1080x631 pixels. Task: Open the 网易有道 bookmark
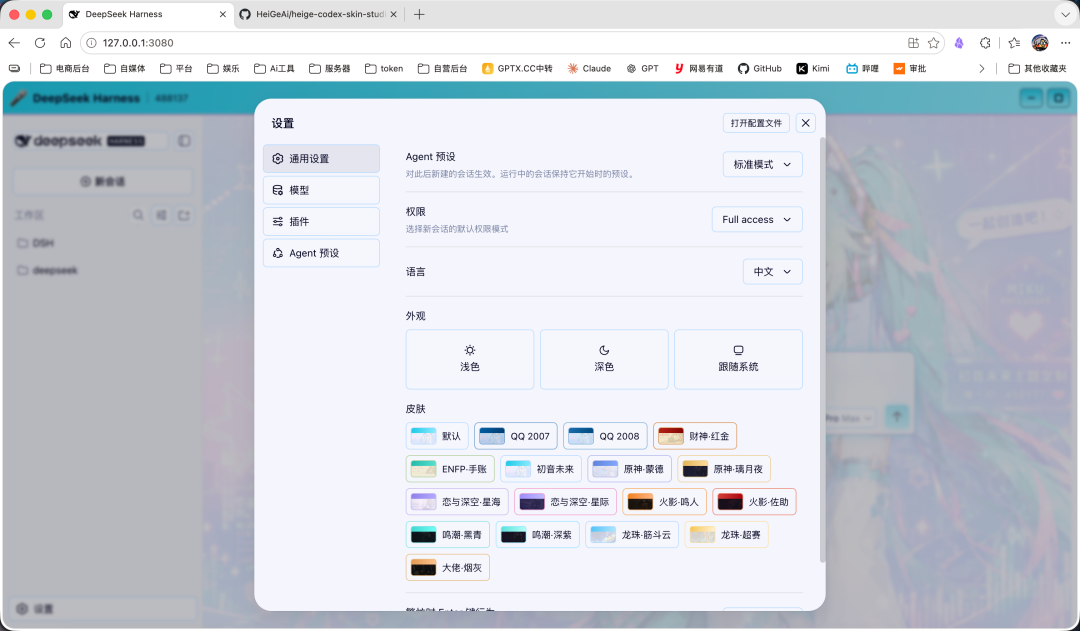tap(698, 68)
